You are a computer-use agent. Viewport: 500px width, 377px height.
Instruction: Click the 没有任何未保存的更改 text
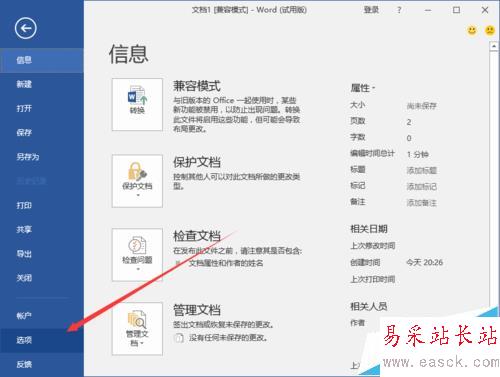[x=228, y=338]
